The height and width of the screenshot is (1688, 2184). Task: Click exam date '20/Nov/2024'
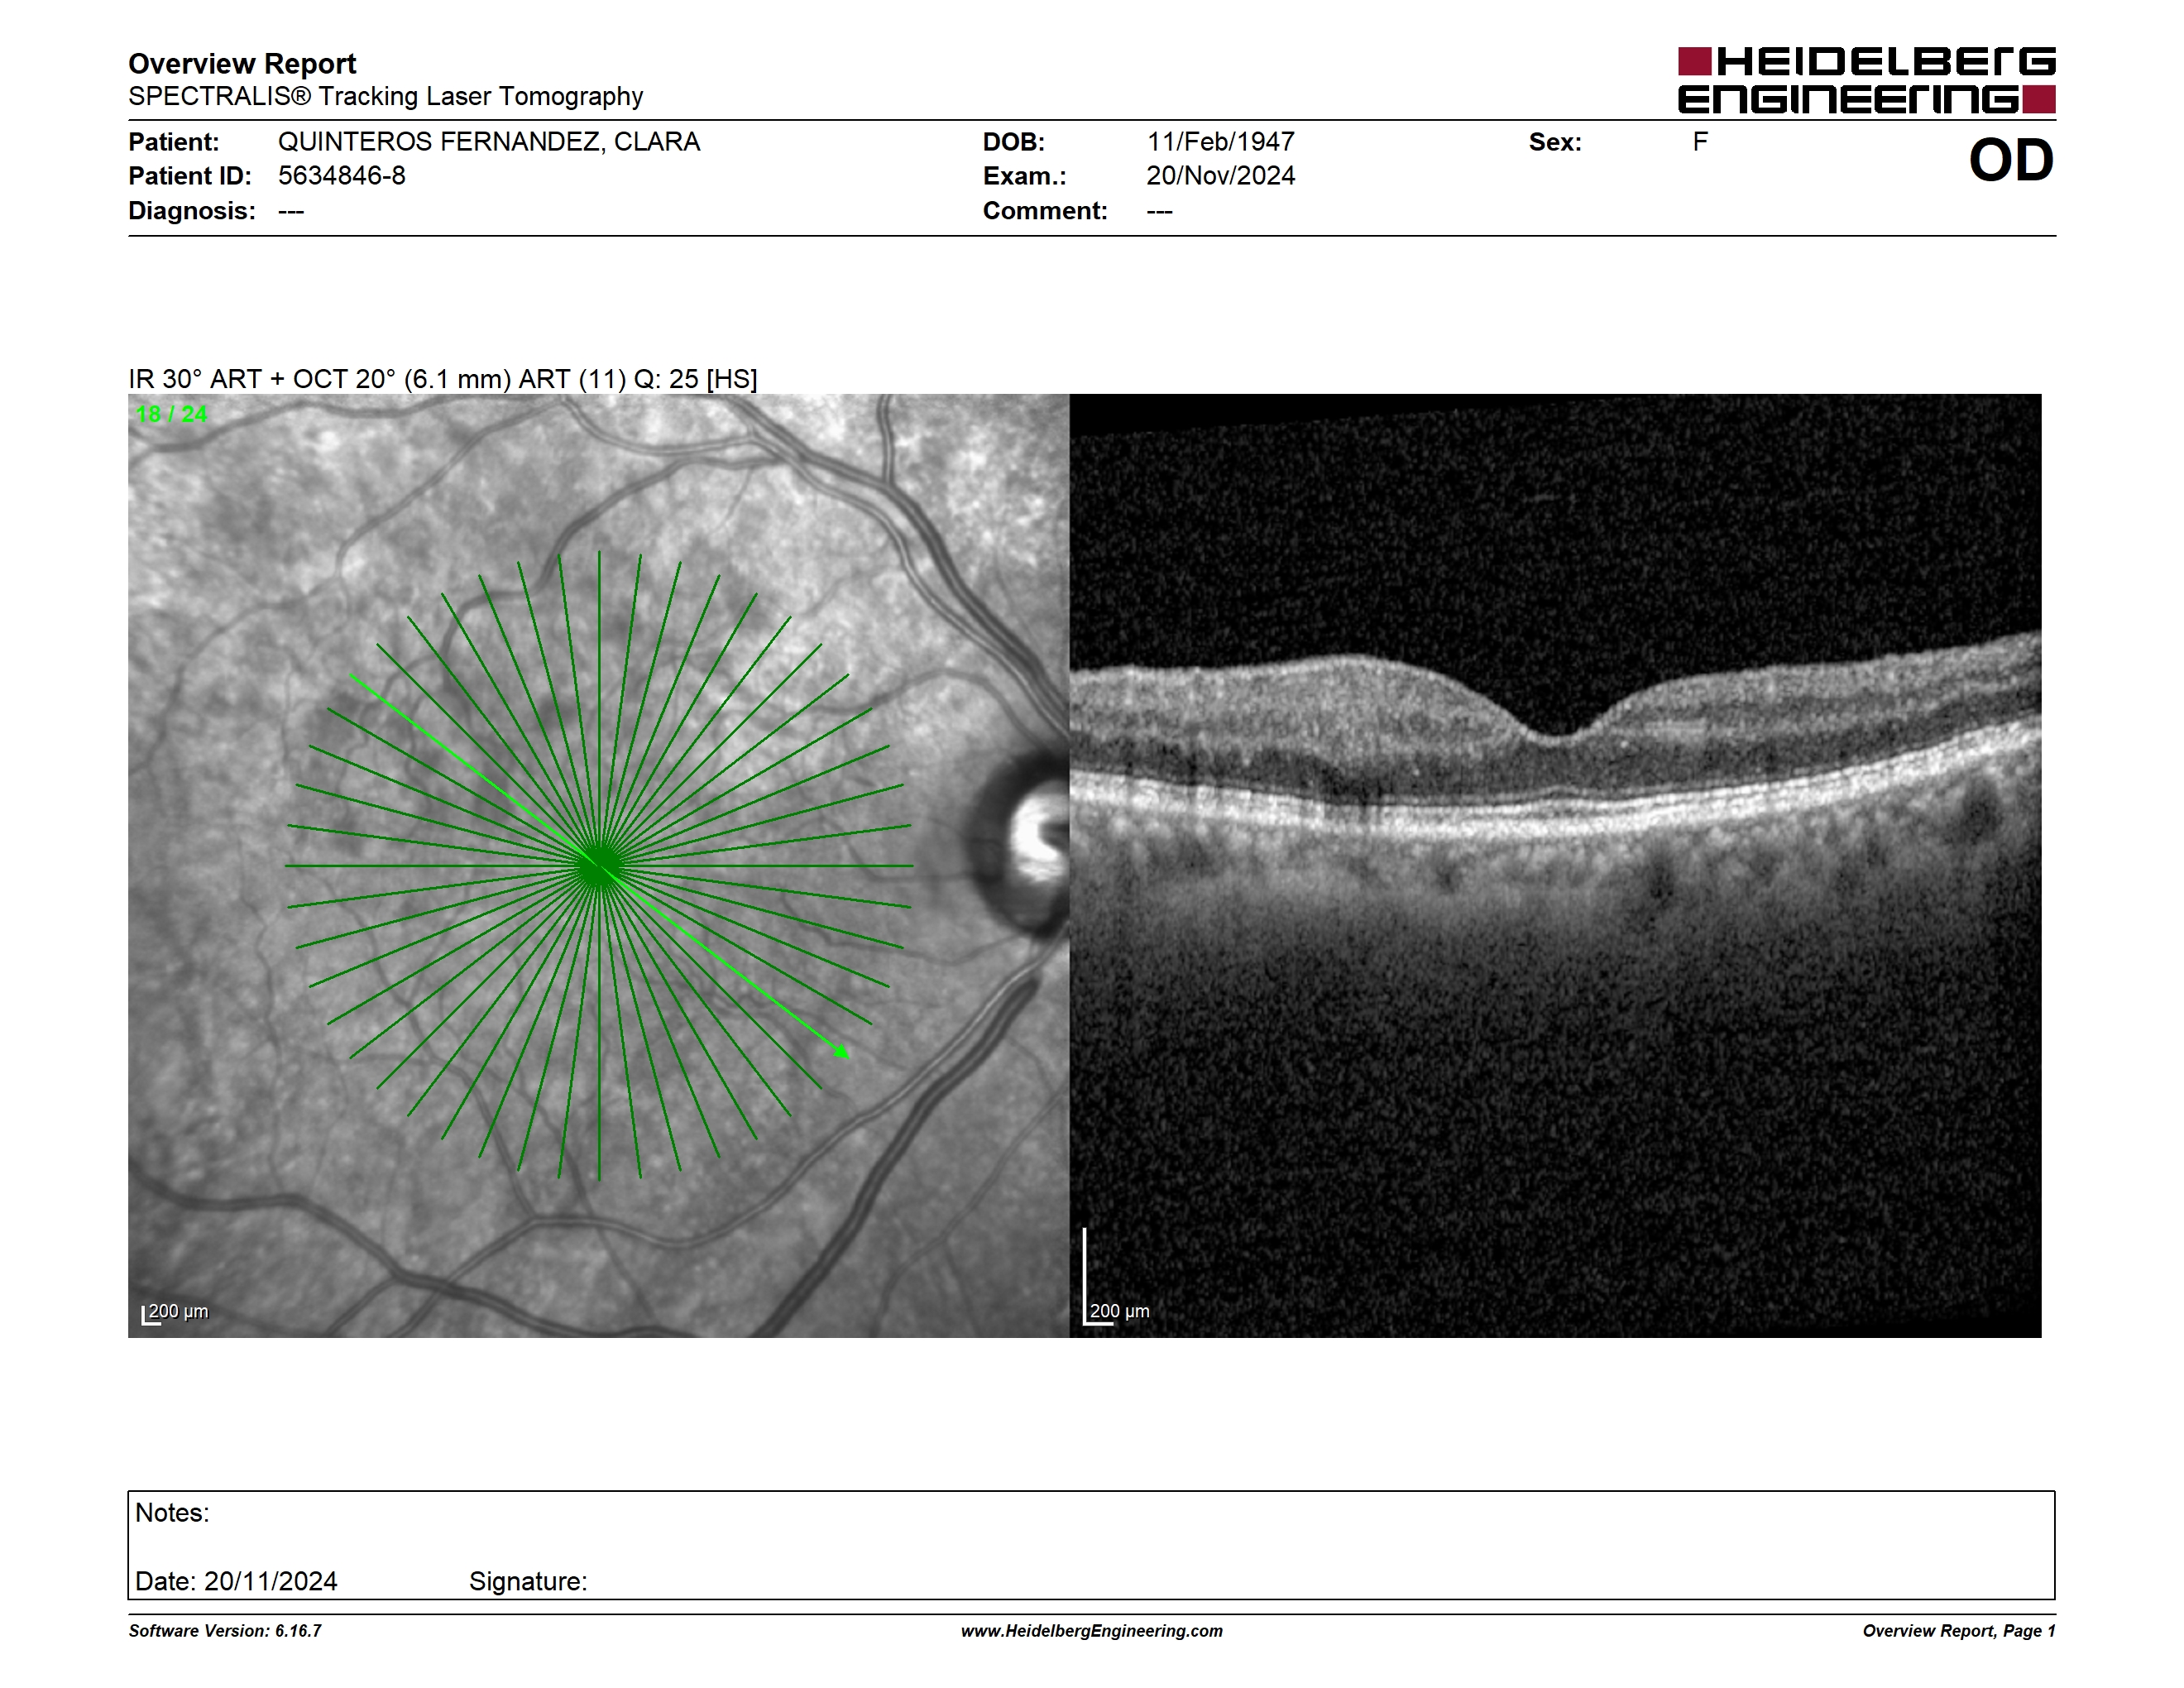(1220, 176)
